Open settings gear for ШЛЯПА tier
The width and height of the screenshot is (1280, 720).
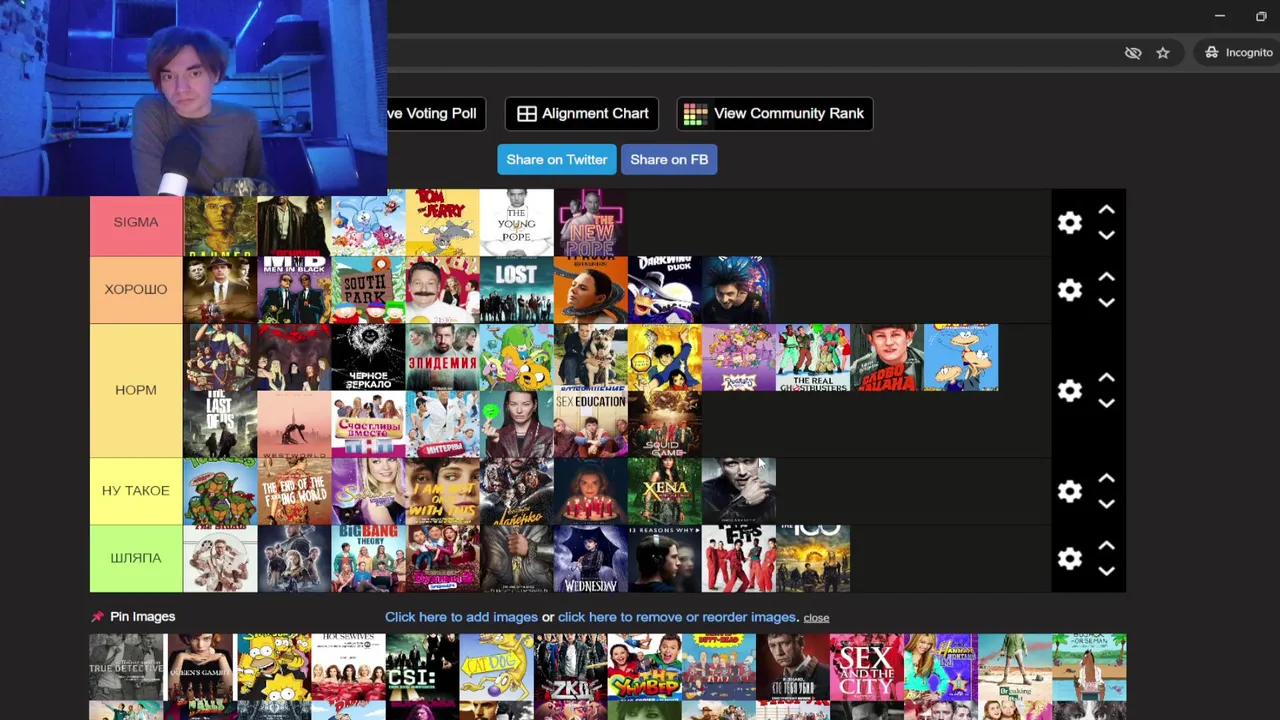click(1070, 558)
